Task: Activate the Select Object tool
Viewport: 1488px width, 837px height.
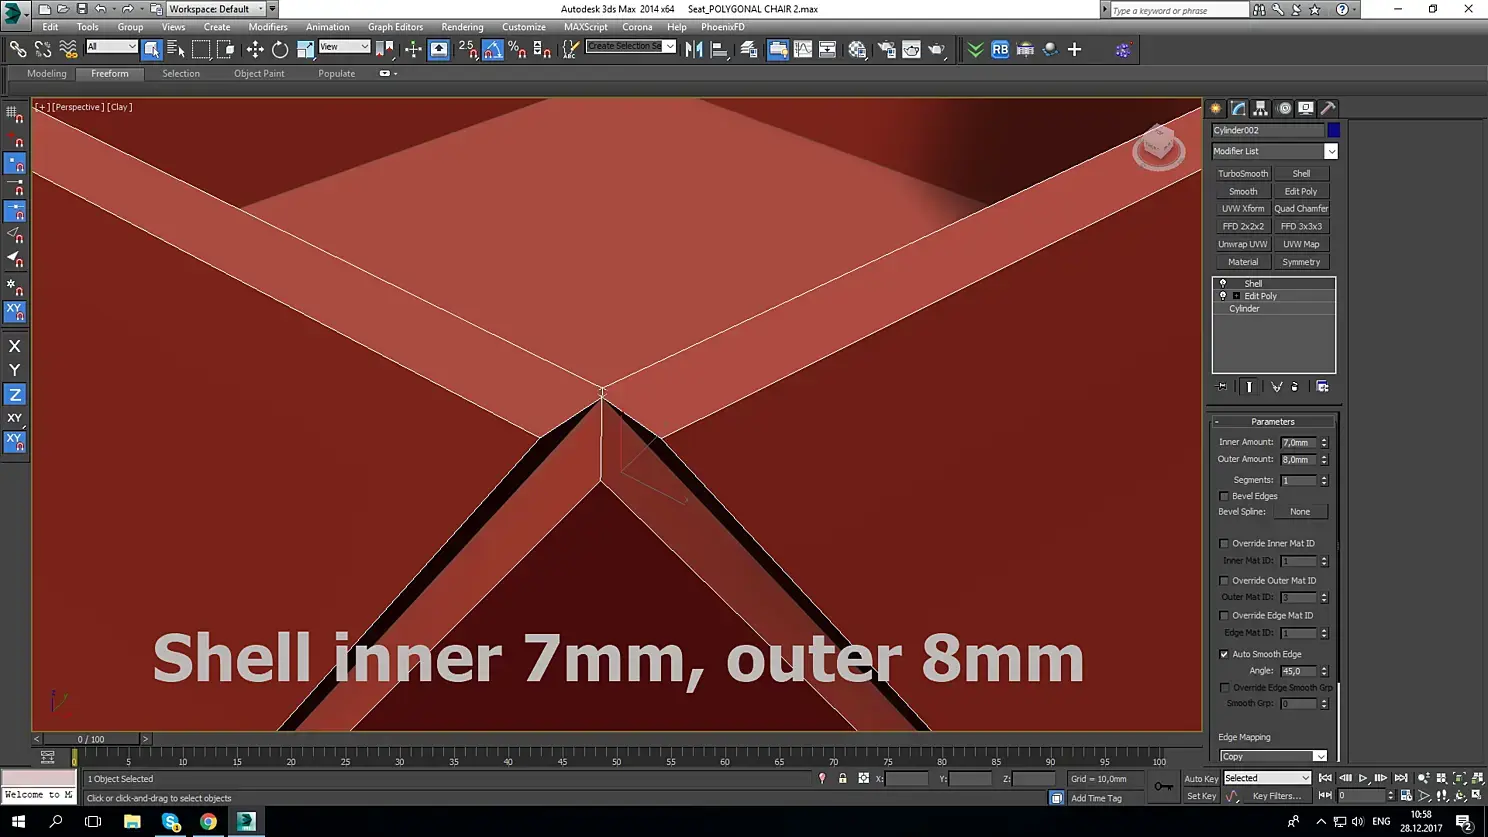Action: pos(151,49)
